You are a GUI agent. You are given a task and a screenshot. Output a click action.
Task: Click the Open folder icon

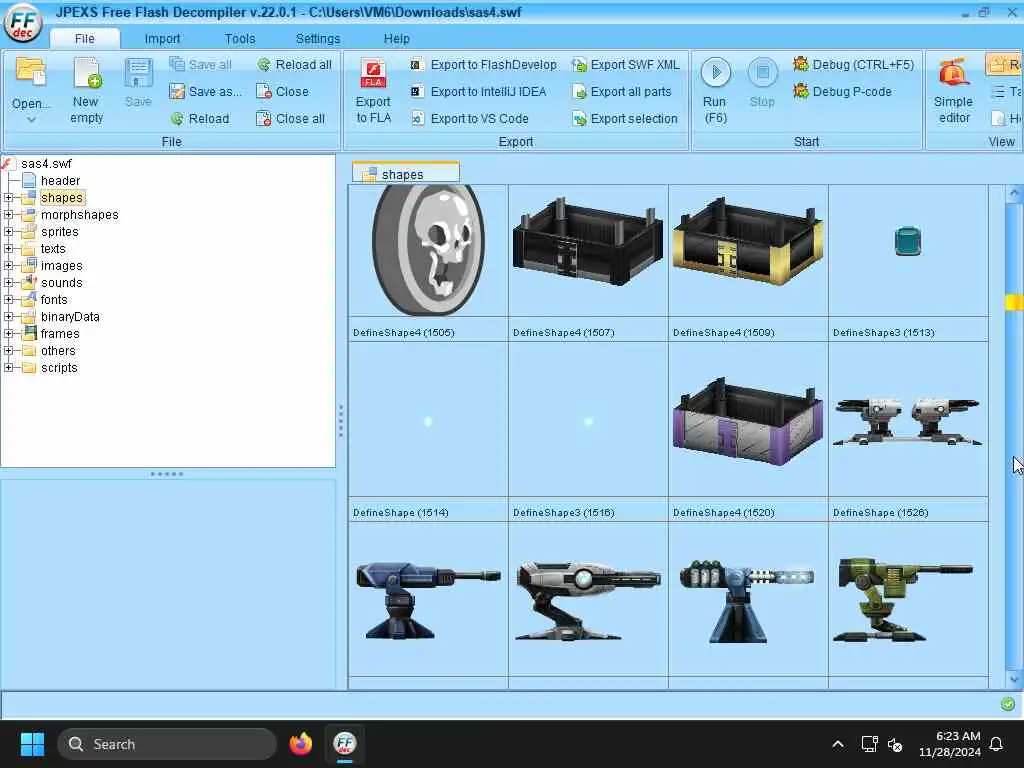click(x=30, y=73)
